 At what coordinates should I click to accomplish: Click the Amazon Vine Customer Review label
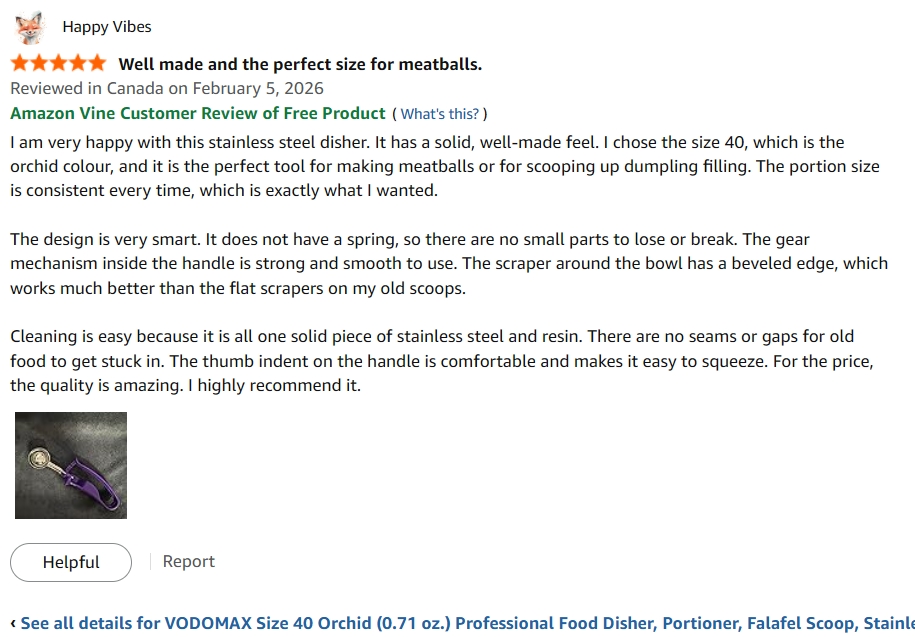198,113
